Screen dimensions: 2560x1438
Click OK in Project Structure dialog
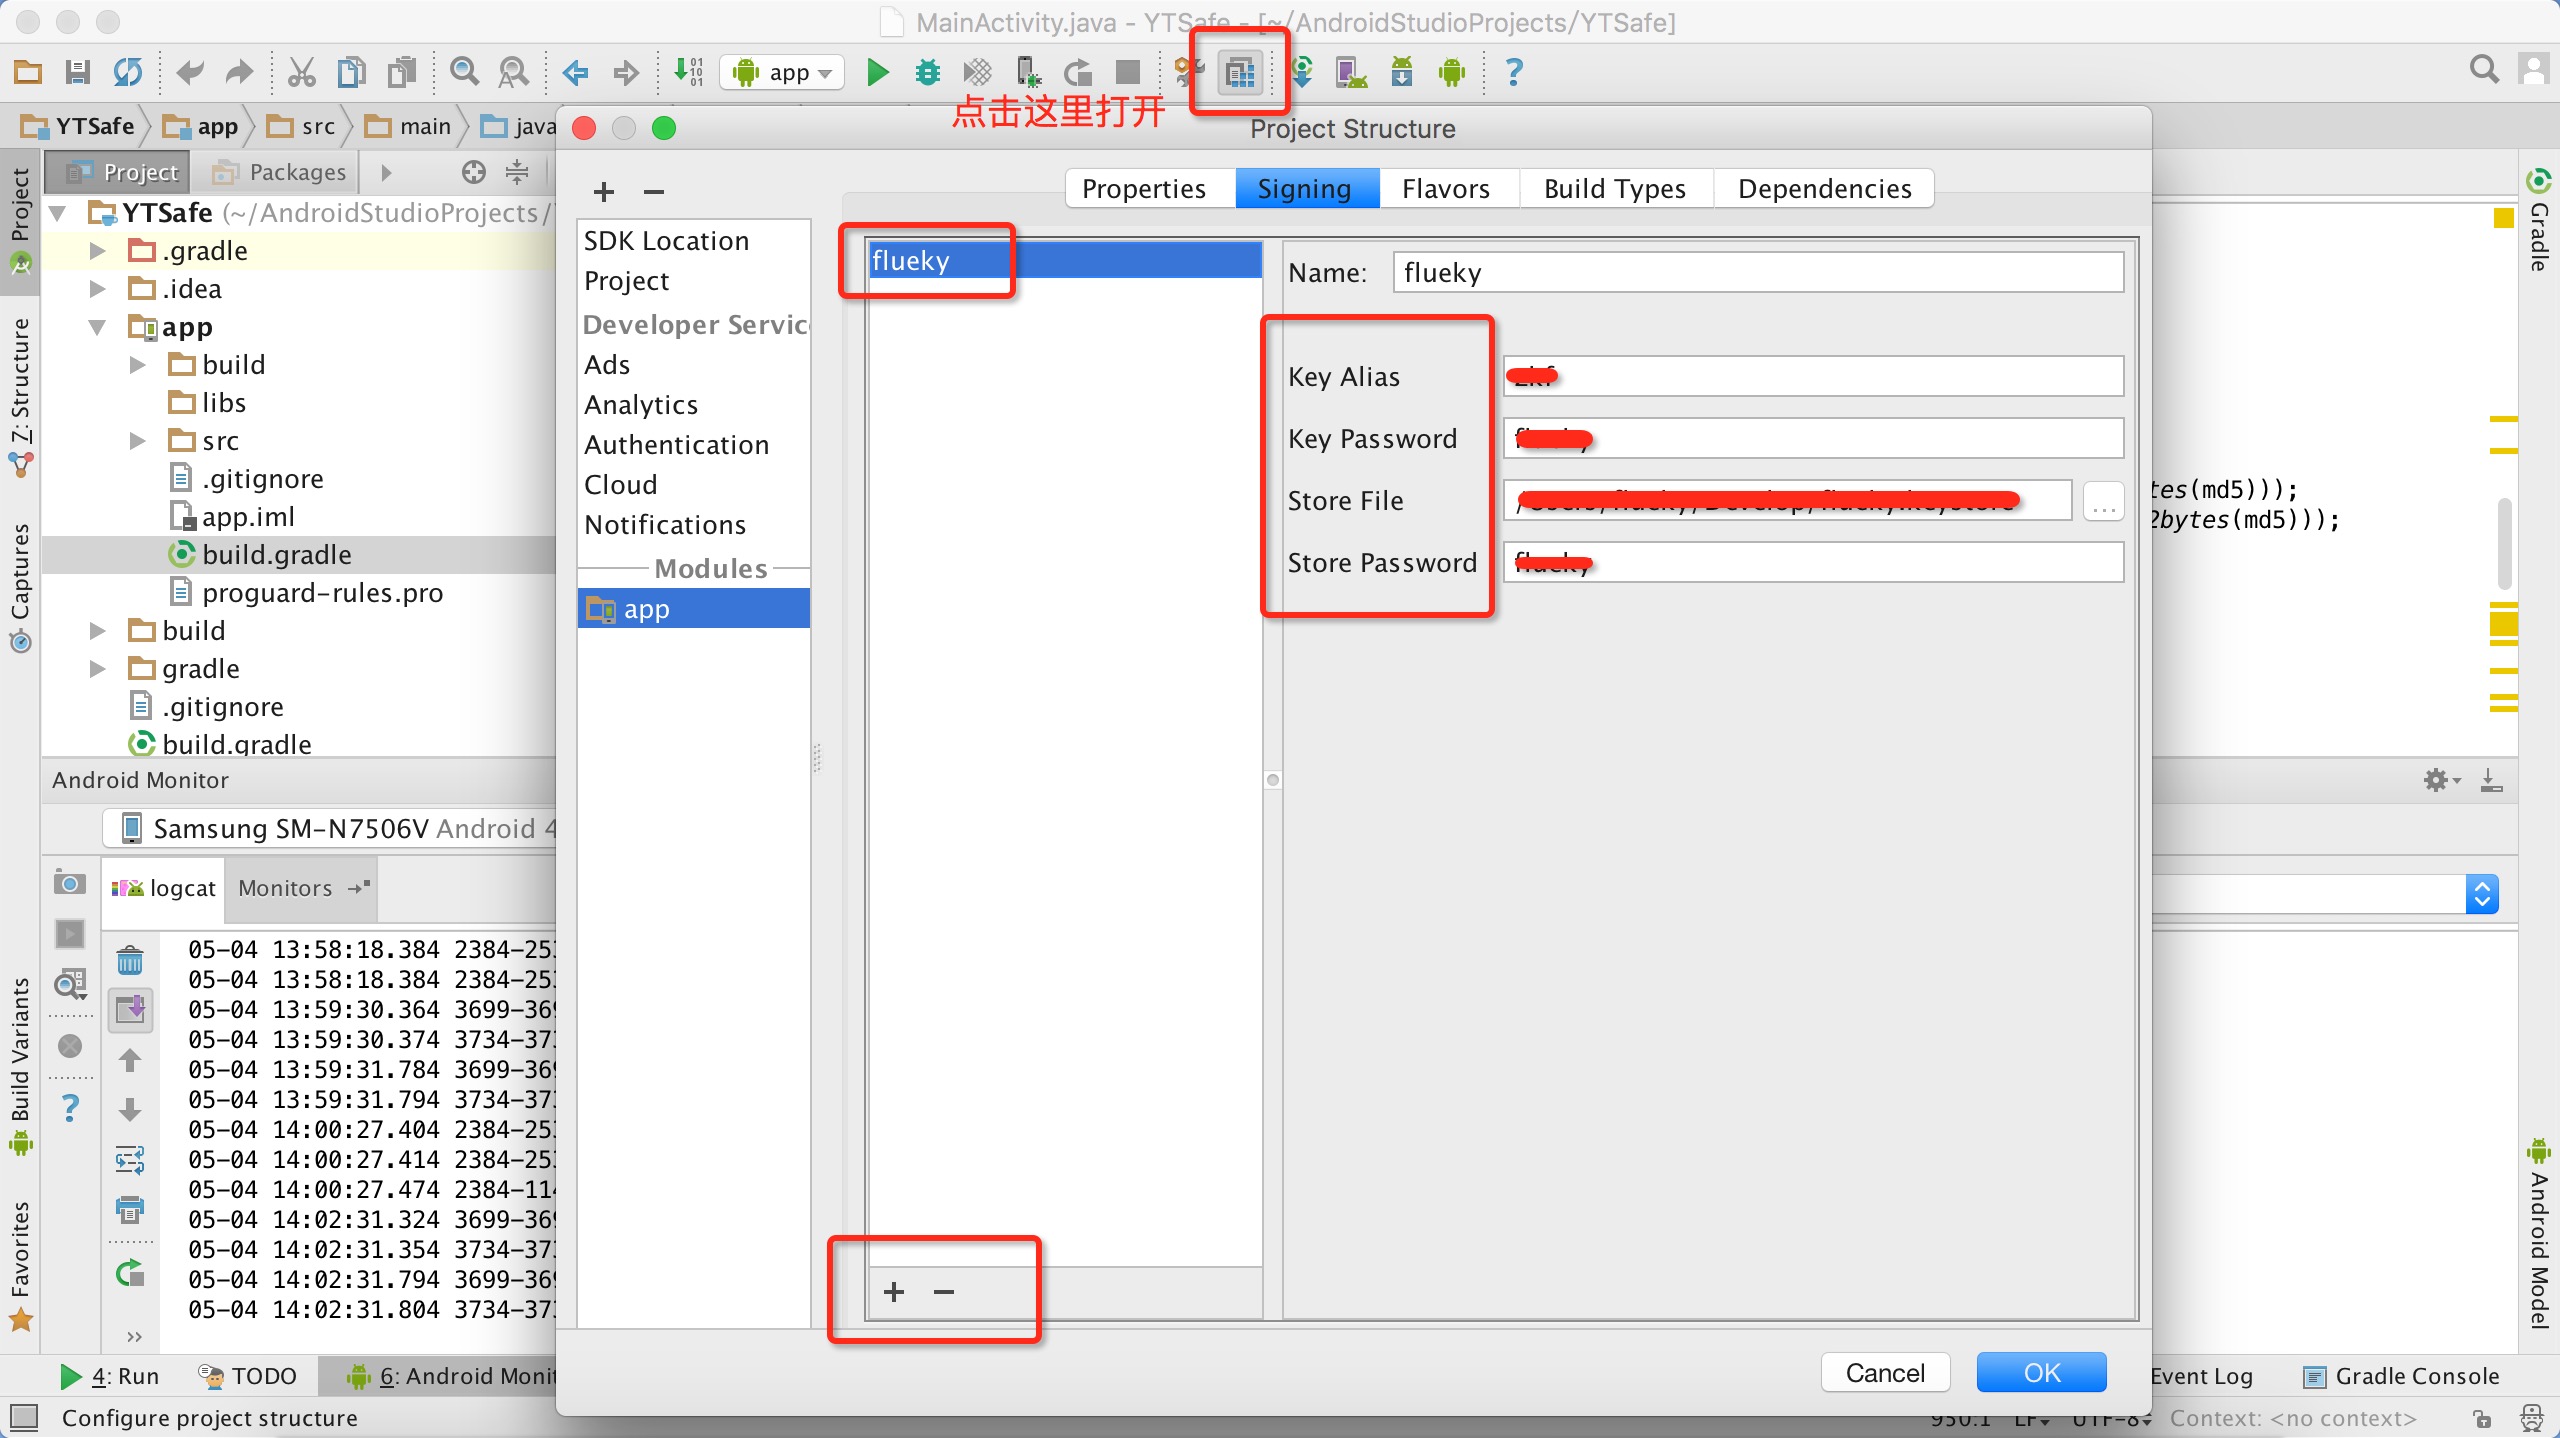pos(2041,1372)
